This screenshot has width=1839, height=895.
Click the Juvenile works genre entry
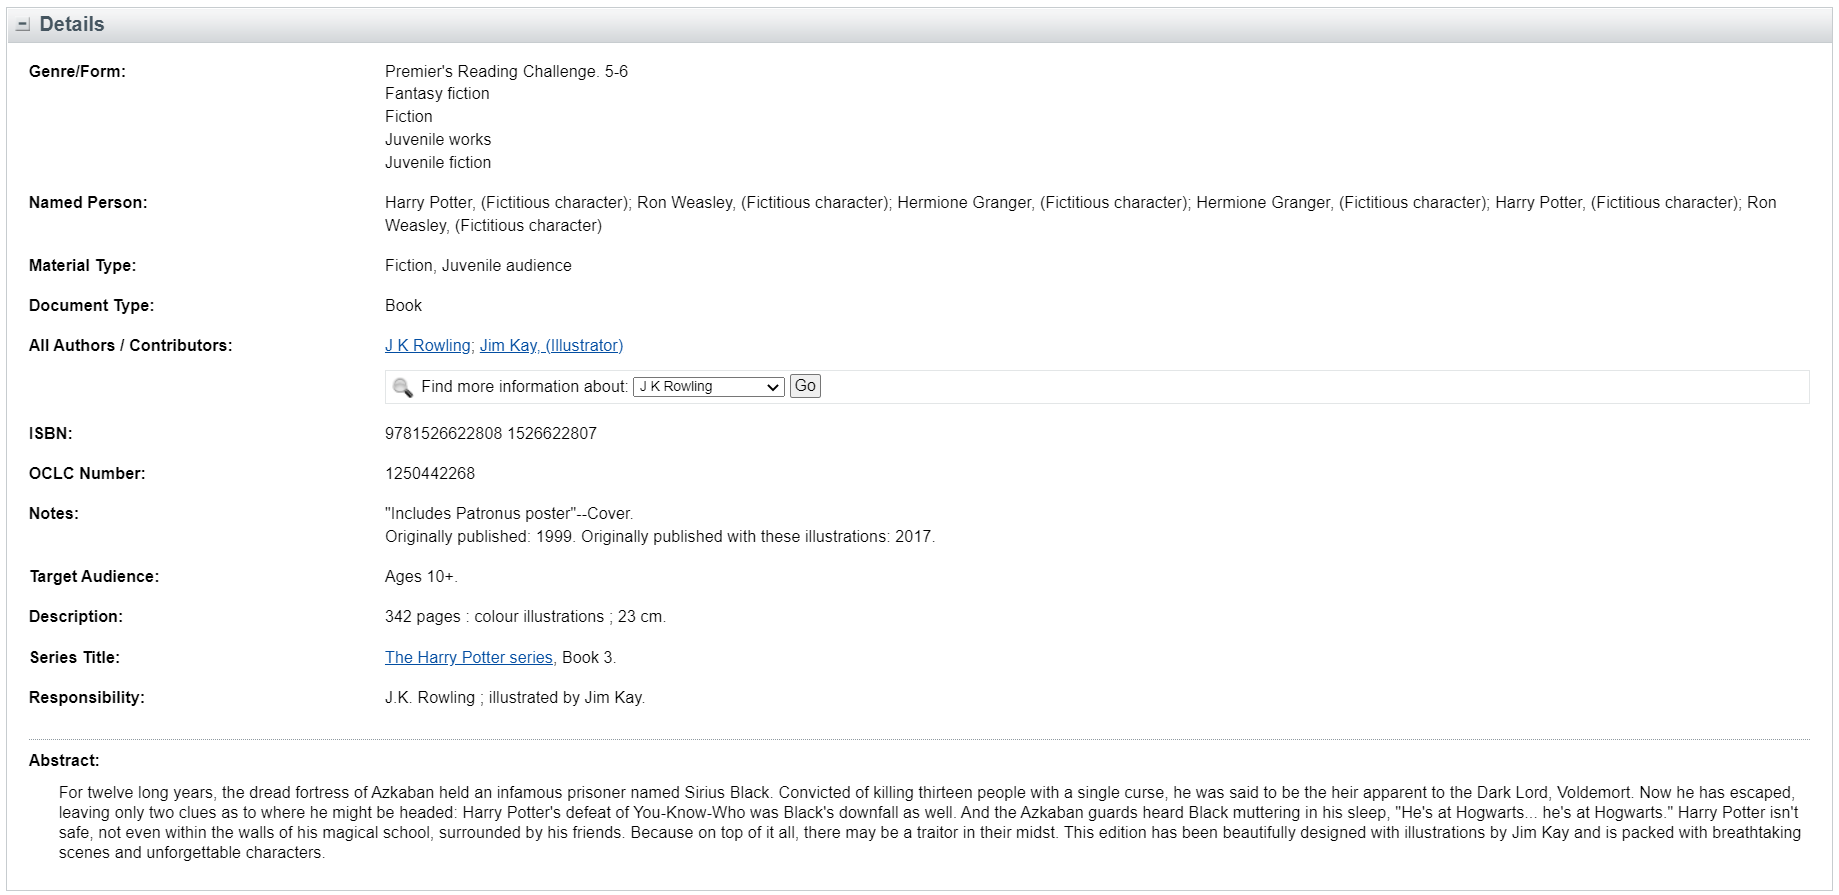pos(438,139)
